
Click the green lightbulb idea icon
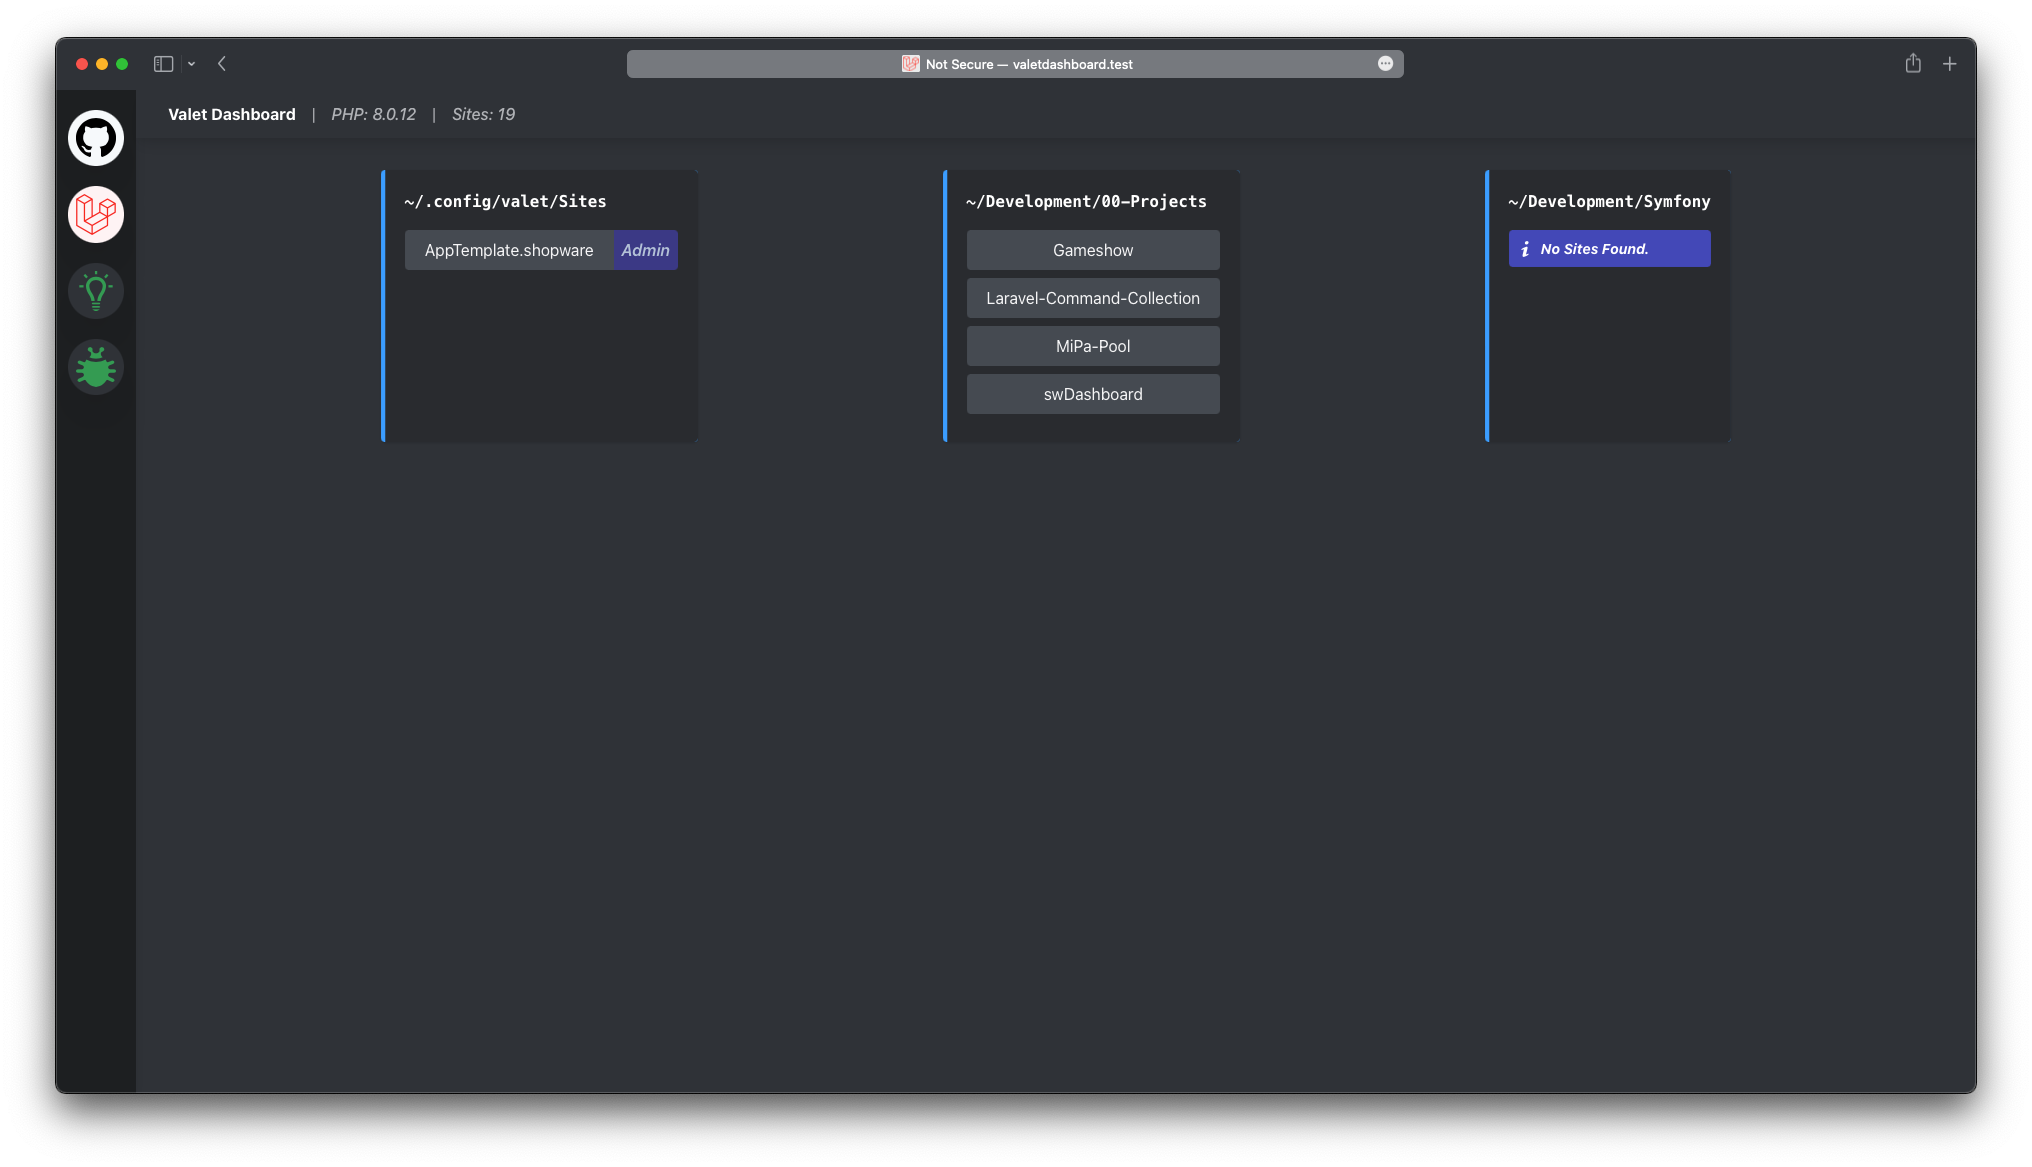96,291
